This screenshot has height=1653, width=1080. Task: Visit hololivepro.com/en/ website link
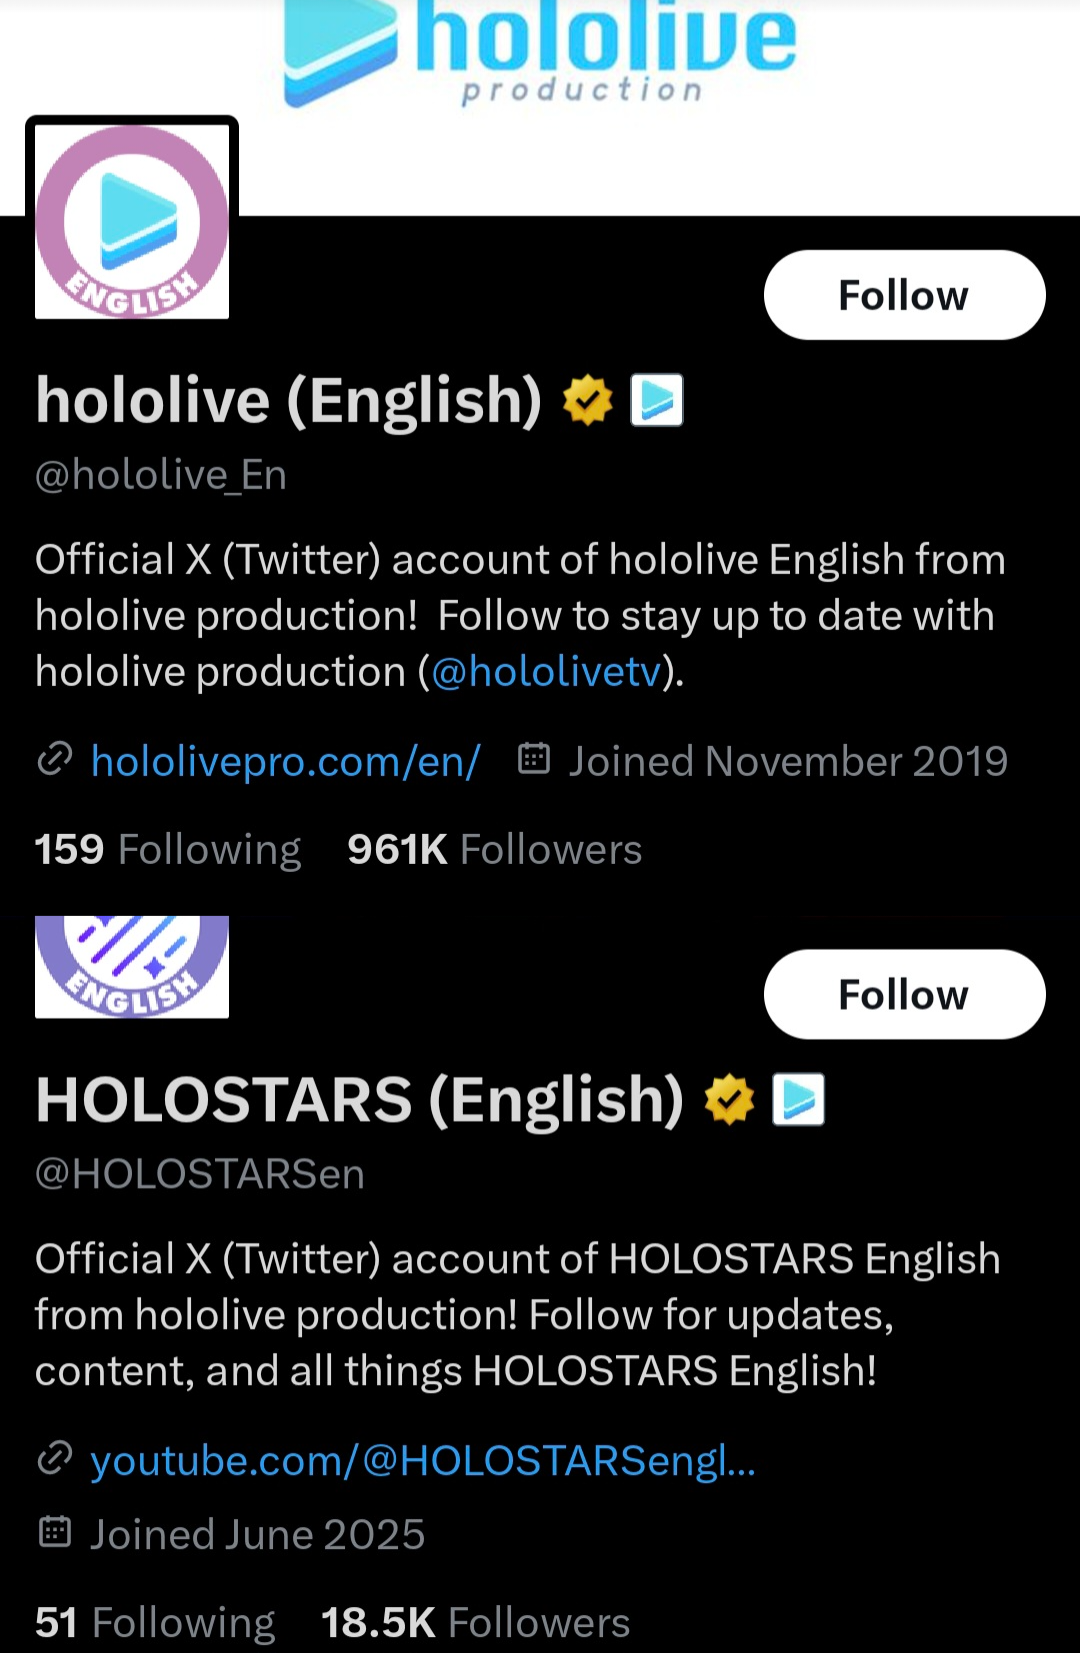(x=286, y=761)
